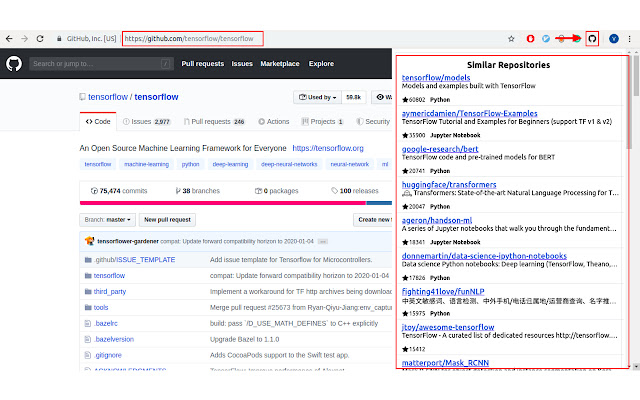640x400 pixels.
Task: Click the Watch button with eye icon
Action: coord(382,97)
